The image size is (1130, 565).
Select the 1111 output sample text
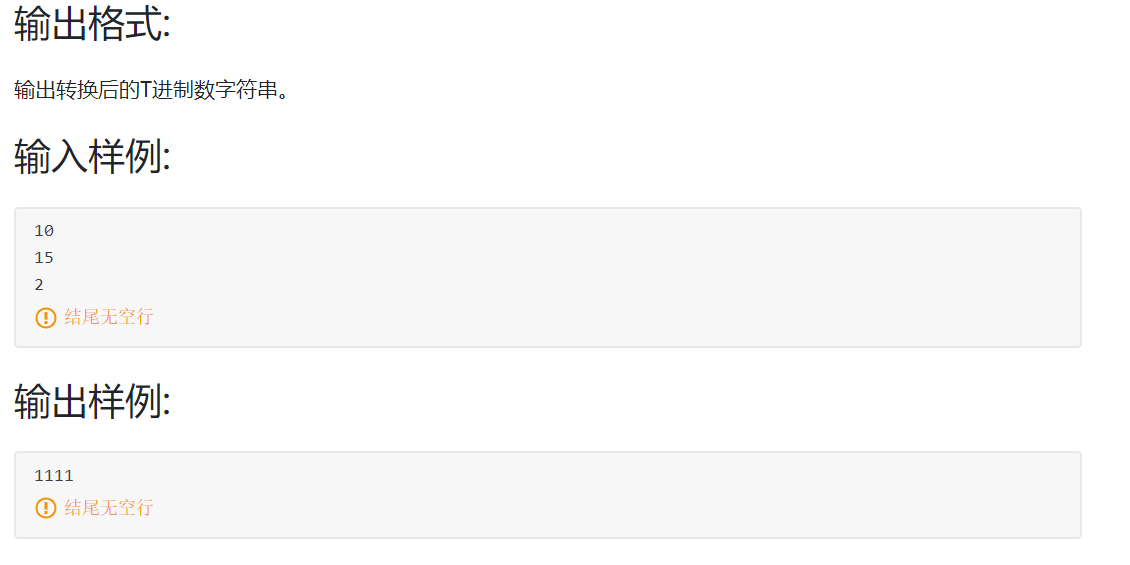click(x=54, y=476)
